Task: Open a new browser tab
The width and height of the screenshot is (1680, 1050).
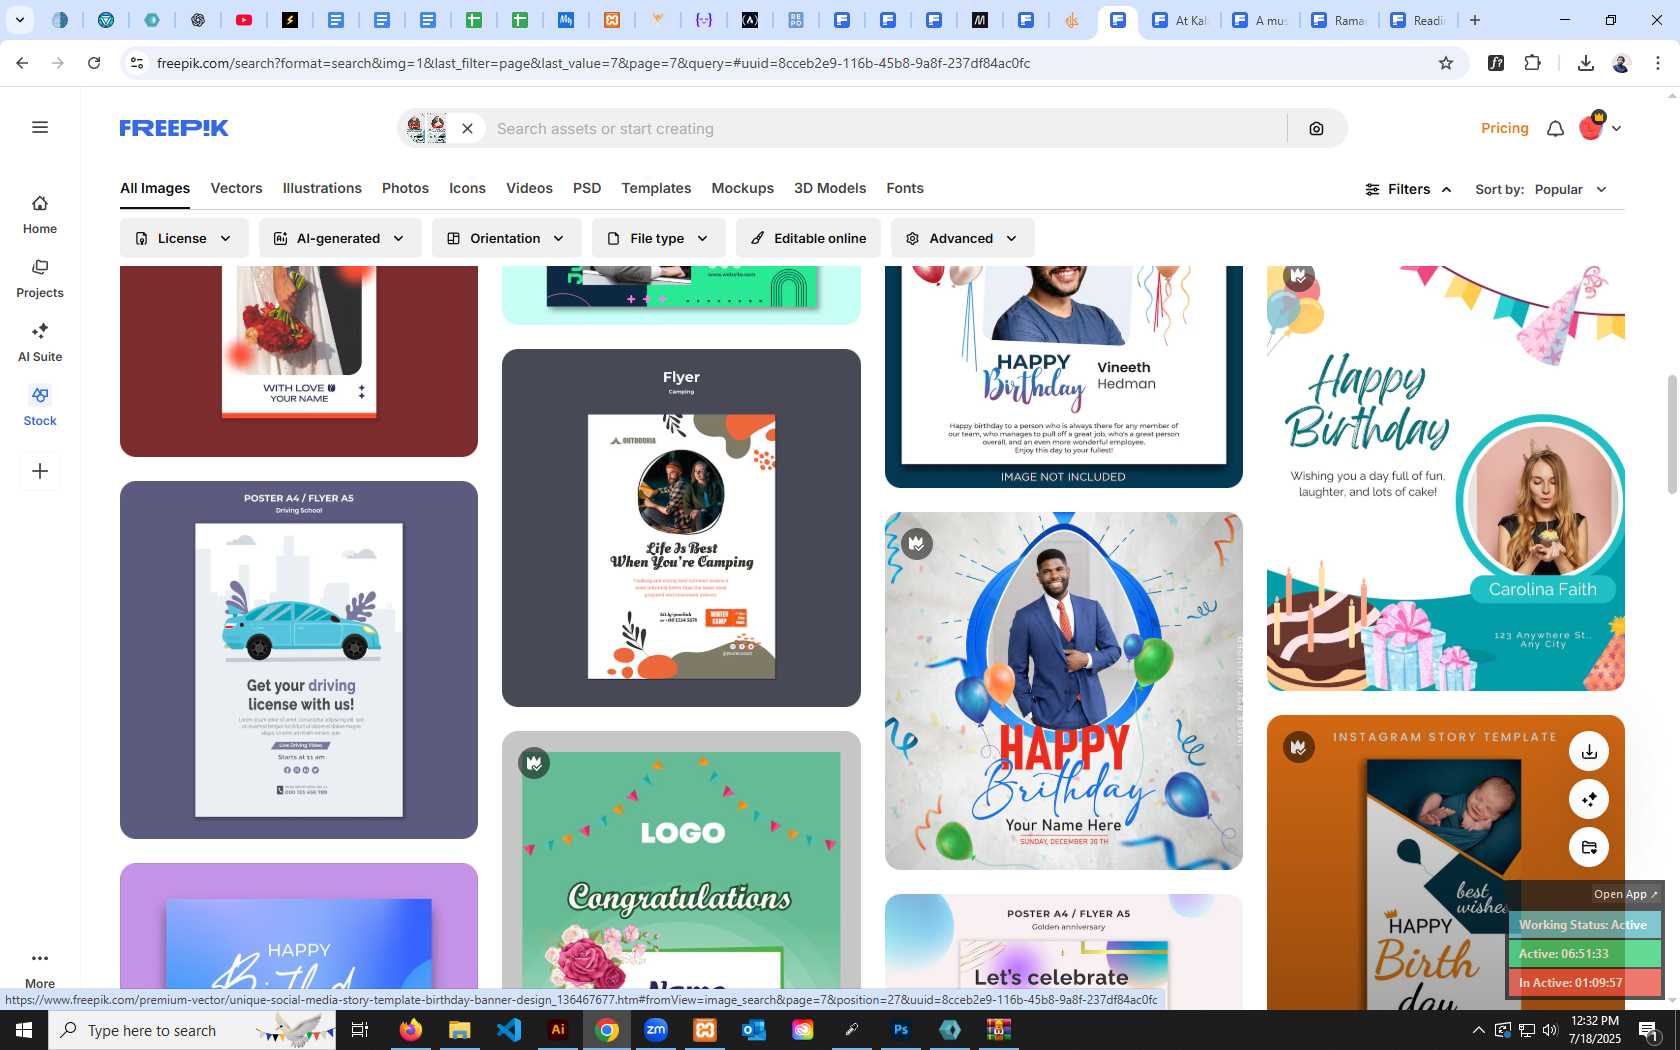Action: 1474,20
